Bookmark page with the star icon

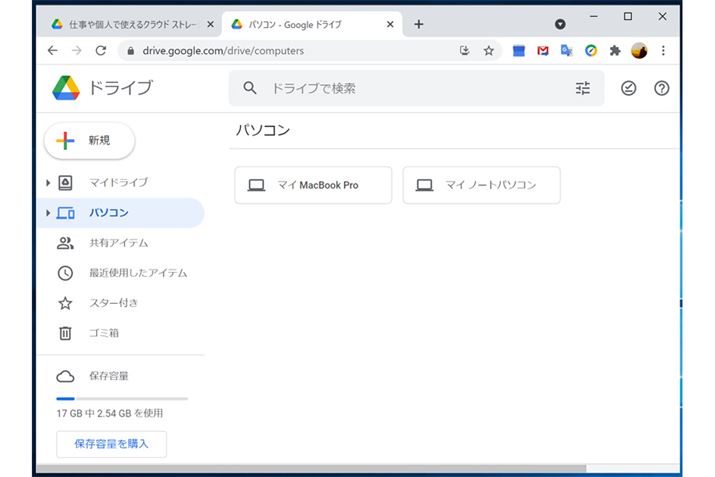pos(489,50)
